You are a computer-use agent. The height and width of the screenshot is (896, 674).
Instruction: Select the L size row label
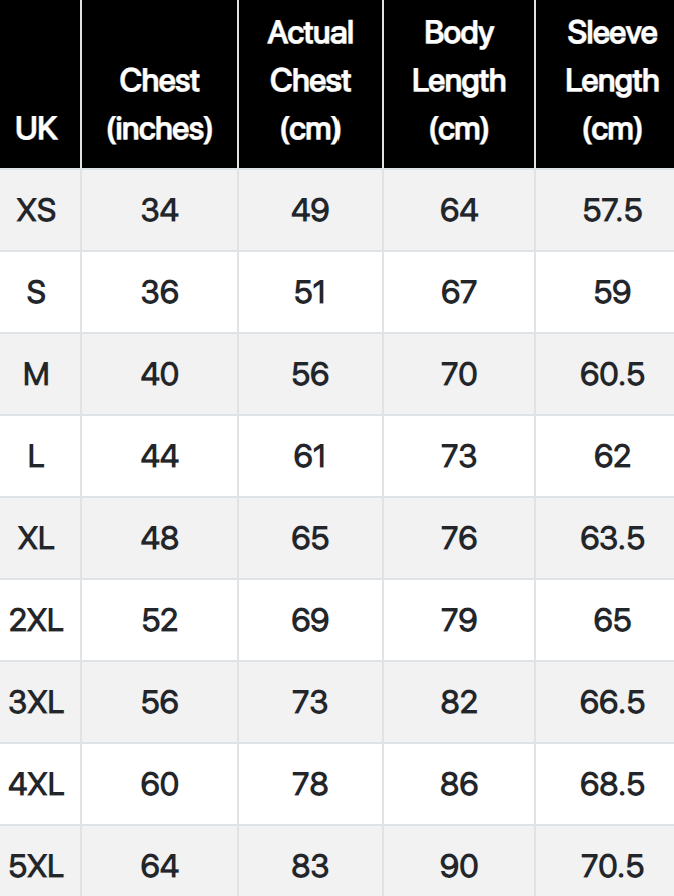pos(37,456)
